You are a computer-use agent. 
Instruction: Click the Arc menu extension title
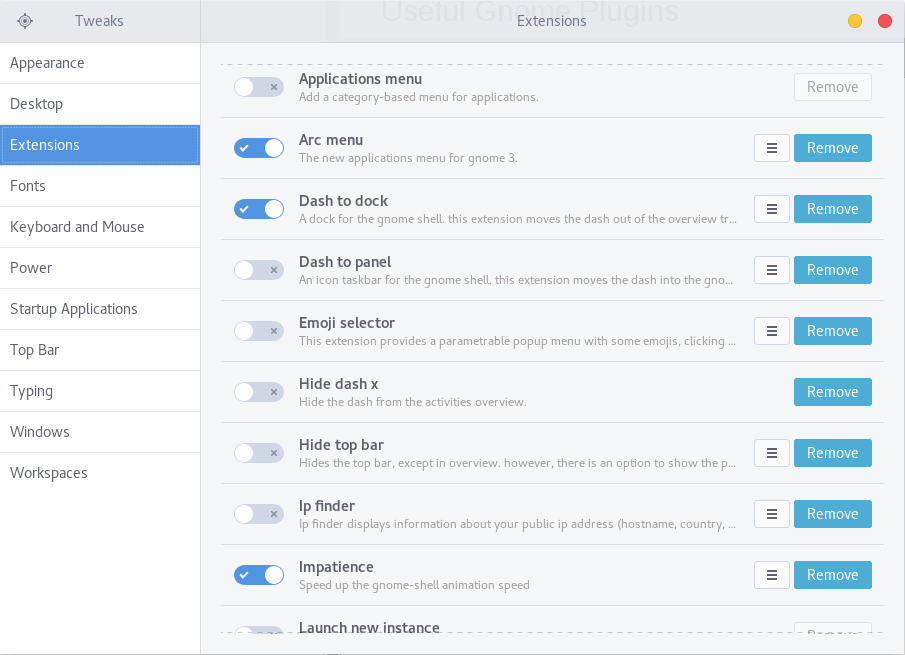pyautogui.click(x=331, y=140)
